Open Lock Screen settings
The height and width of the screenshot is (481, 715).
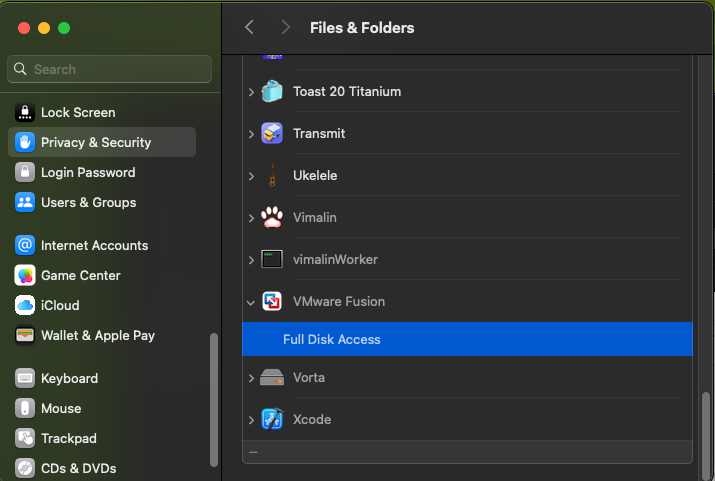pos(102,112)
